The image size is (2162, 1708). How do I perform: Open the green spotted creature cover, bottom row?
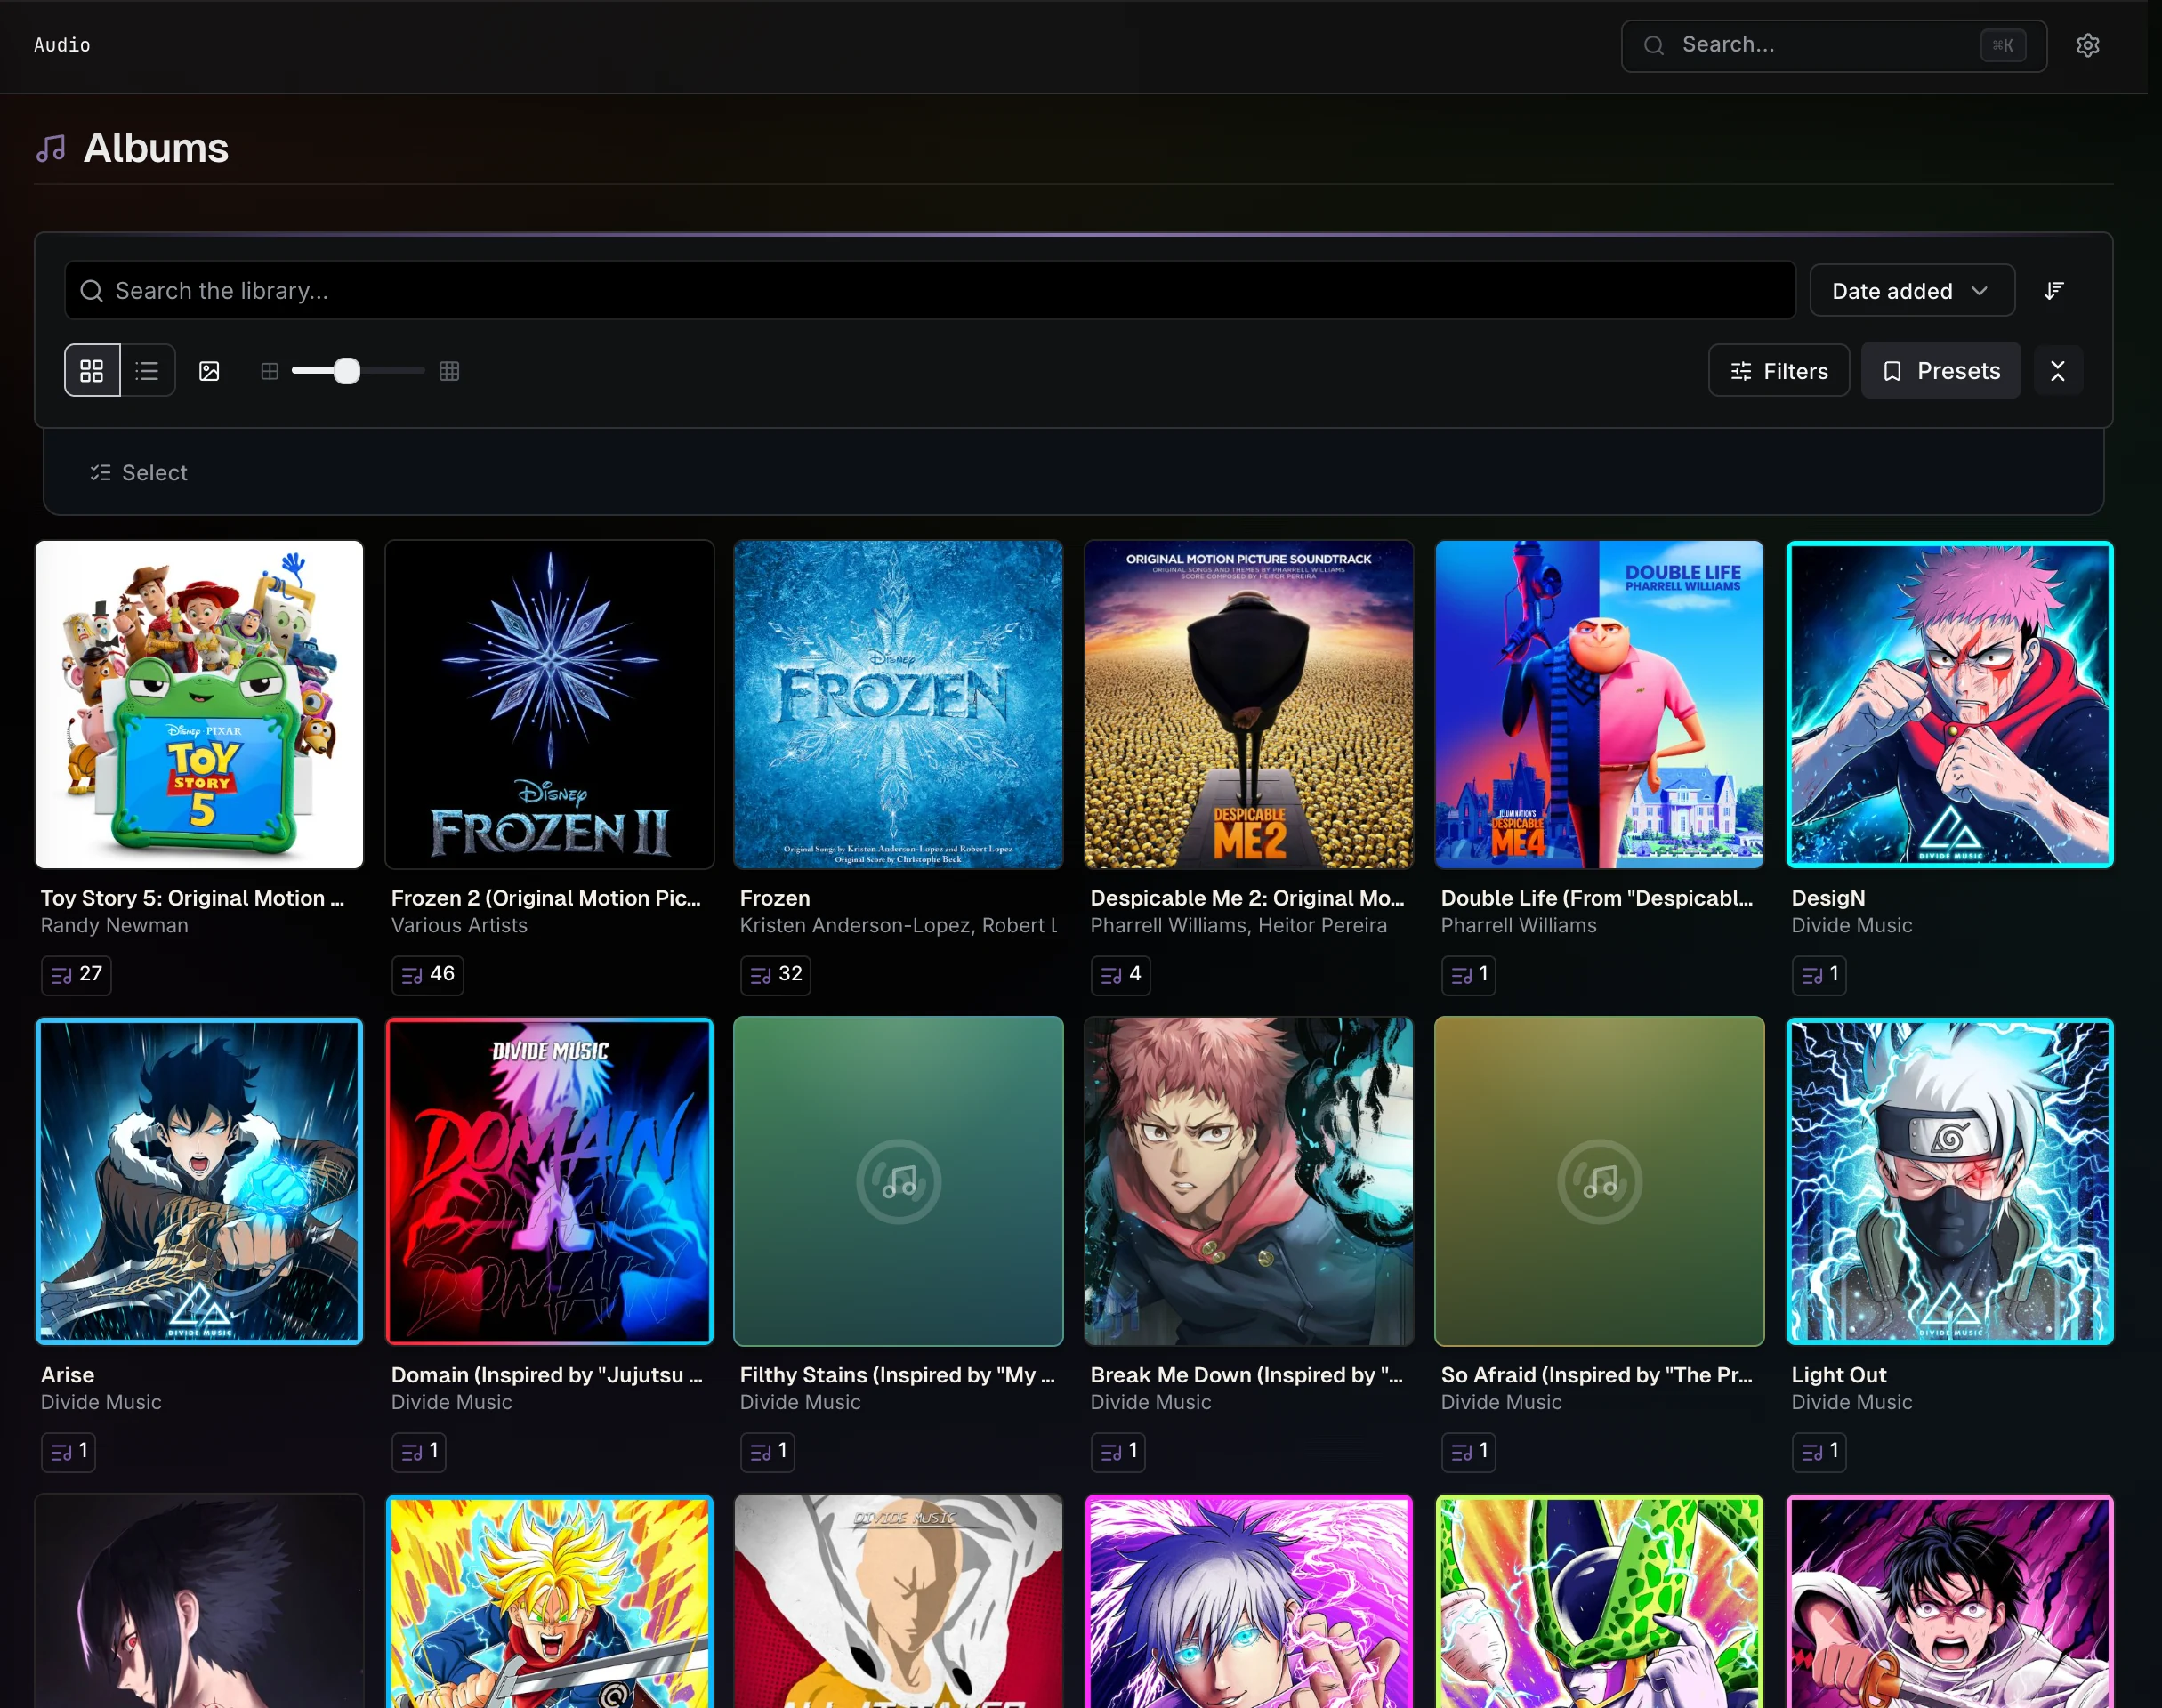tap(1599, 1601)
